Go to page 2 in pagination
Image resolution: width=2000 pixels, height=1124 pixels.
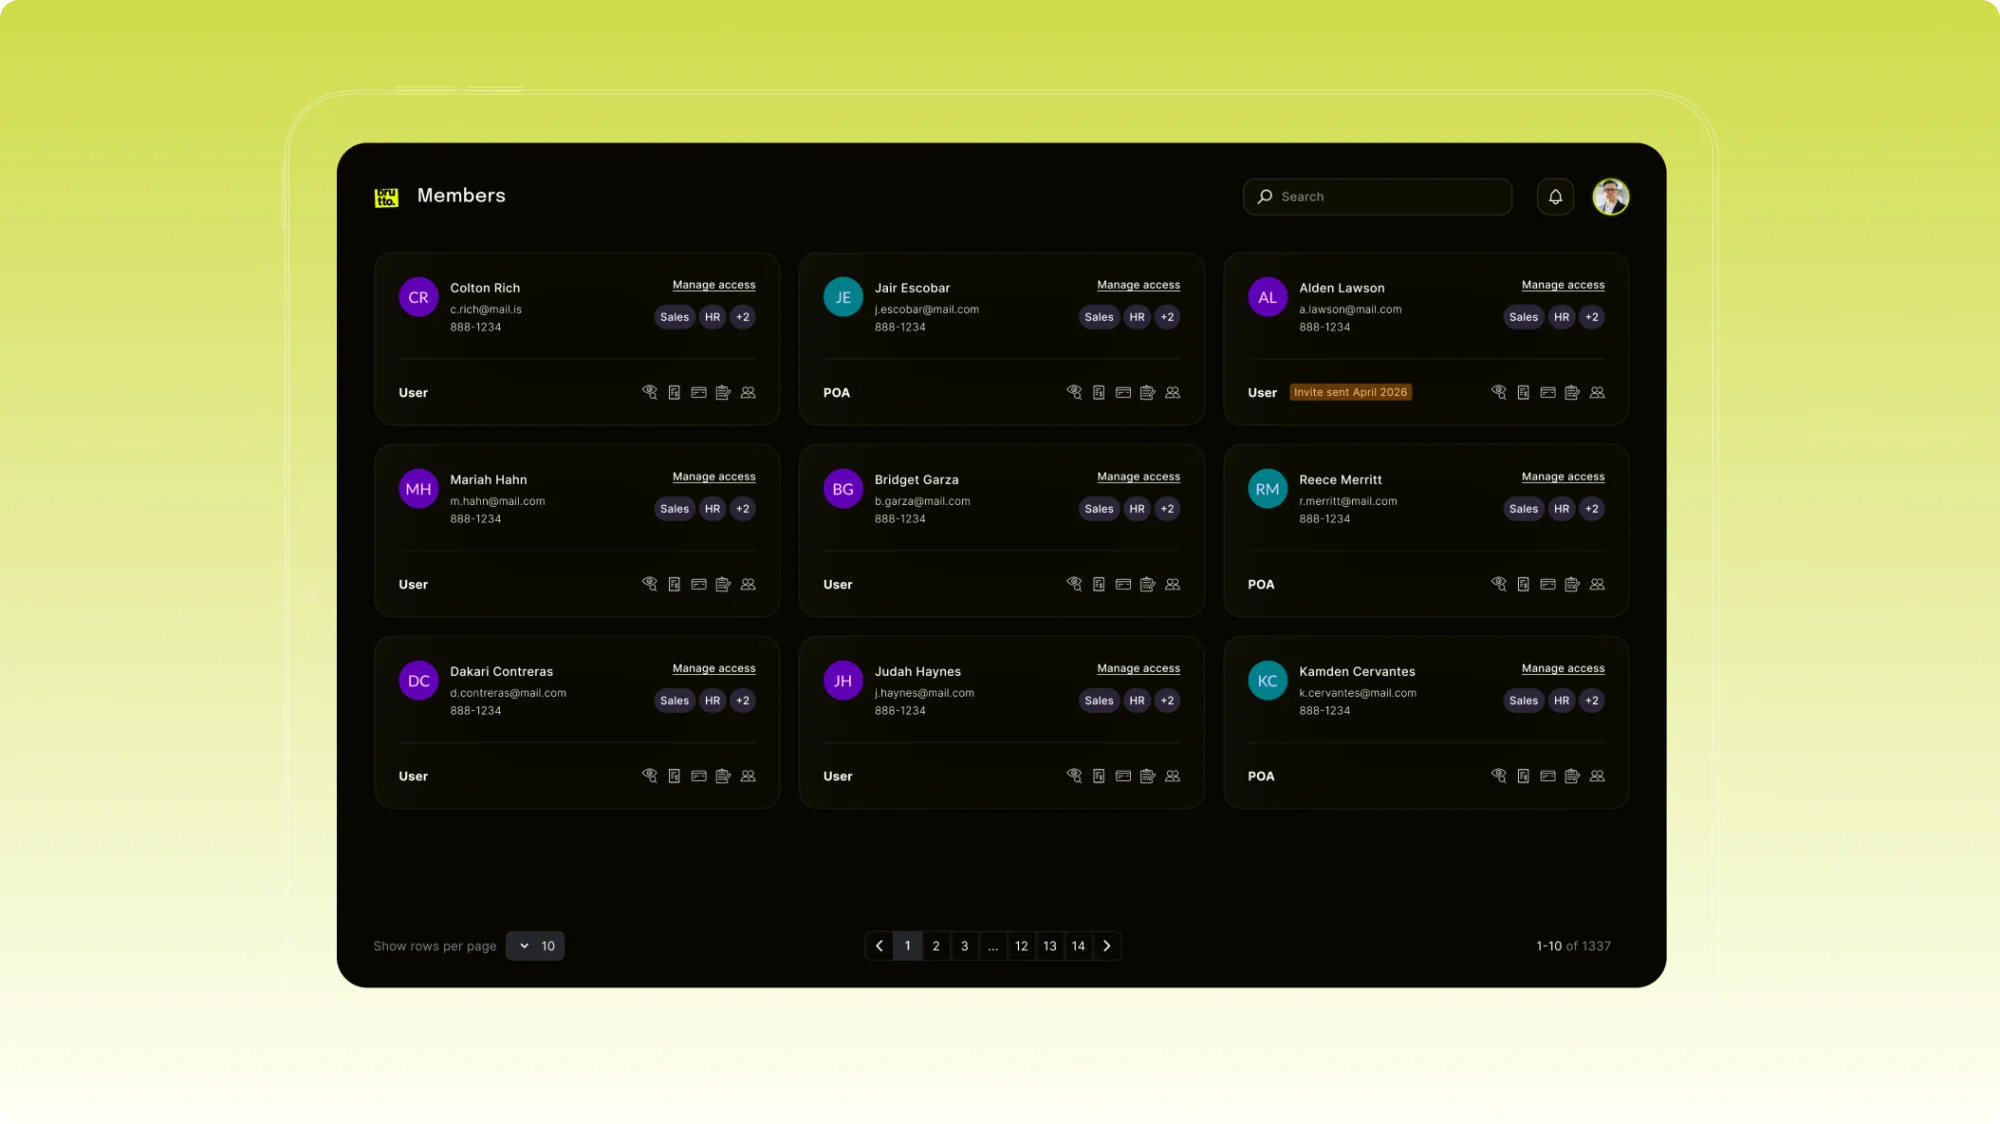[x=936, y=946]
